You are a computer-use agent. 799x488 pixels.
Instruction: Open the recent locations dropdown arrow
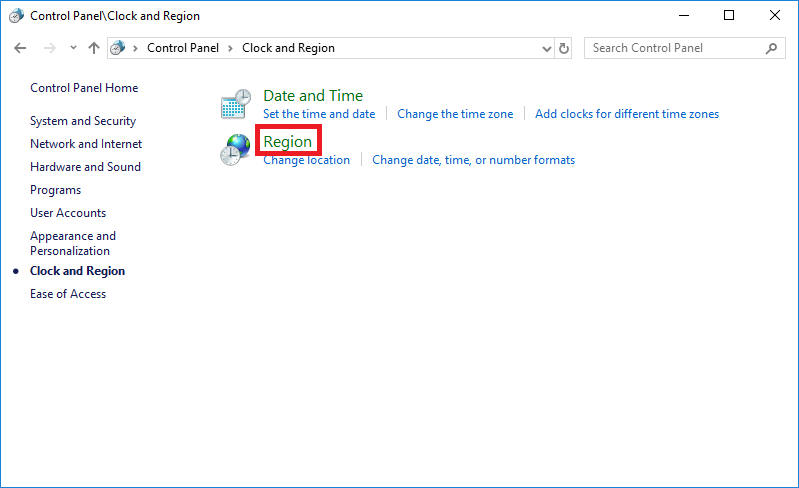point(73,48)
